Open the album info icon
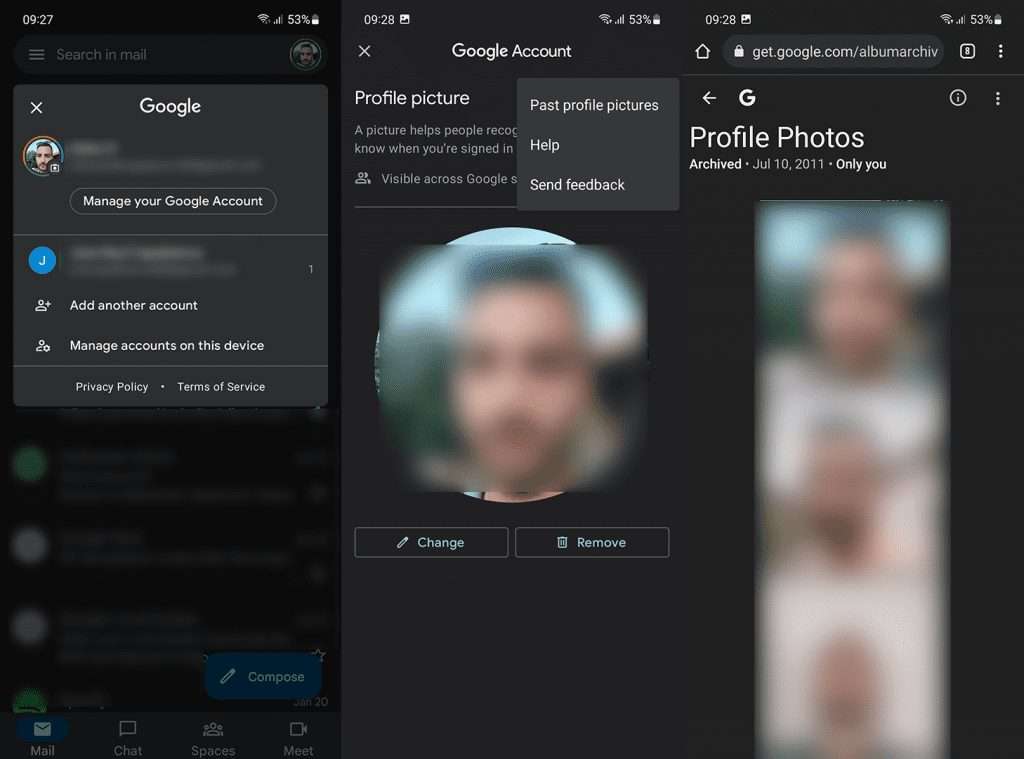 click(958, 98)
